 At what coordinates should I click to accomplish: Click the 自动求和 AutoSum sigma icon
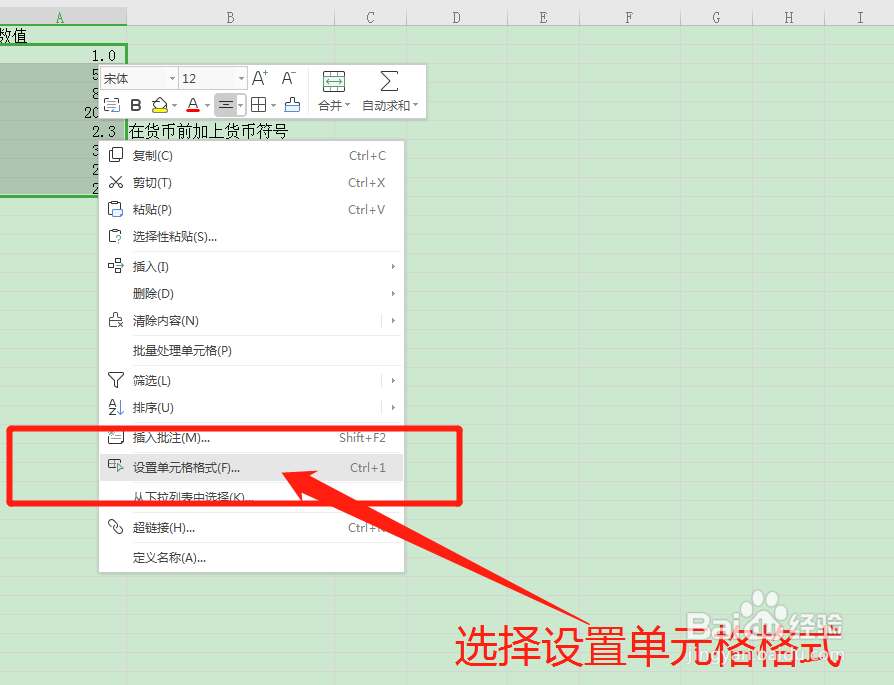tap(389, 90)
